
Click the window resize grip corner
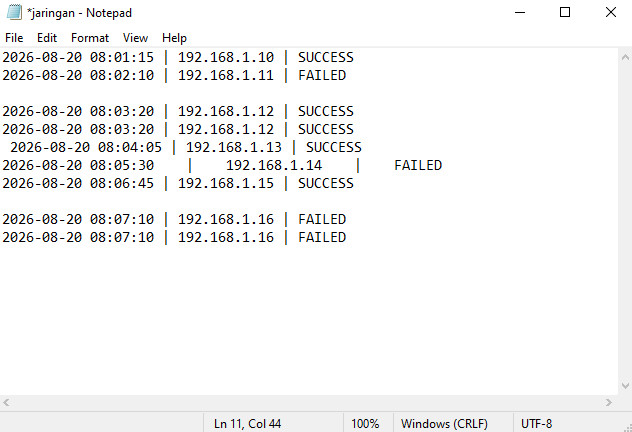click(627, 427)
